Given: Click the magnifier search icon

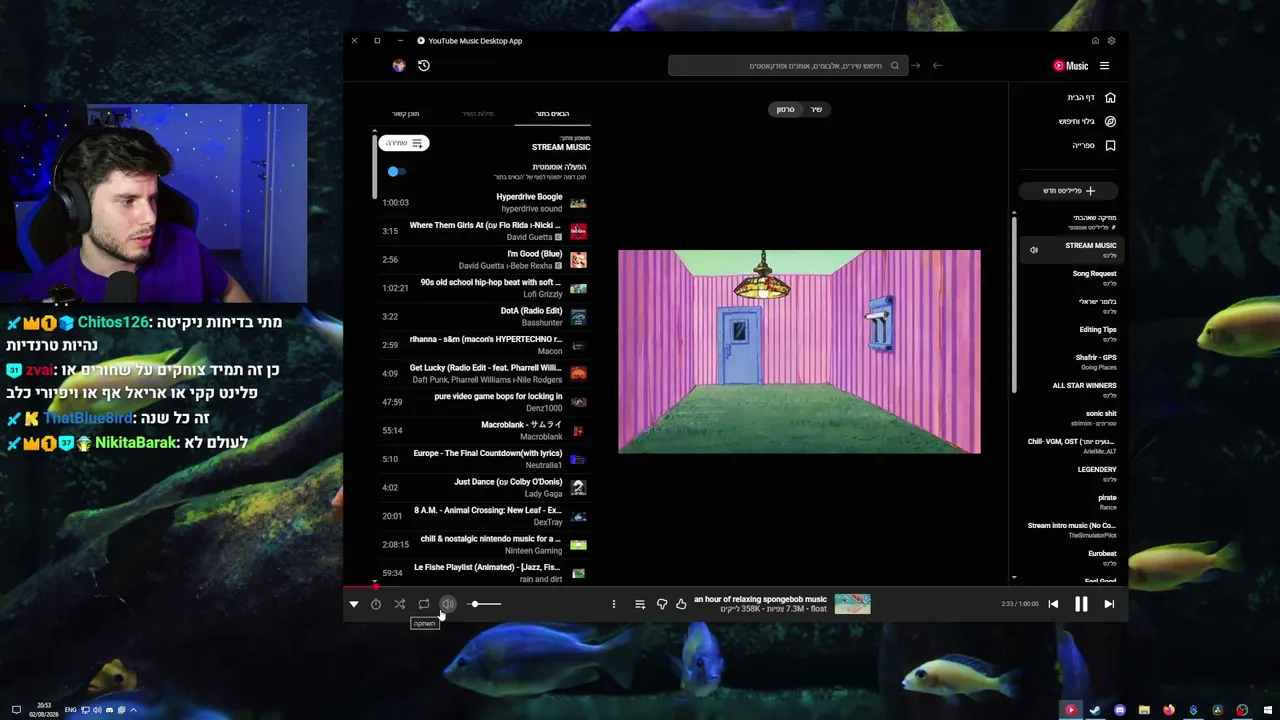Looking at the screenshot, I should tap(895, 66).
